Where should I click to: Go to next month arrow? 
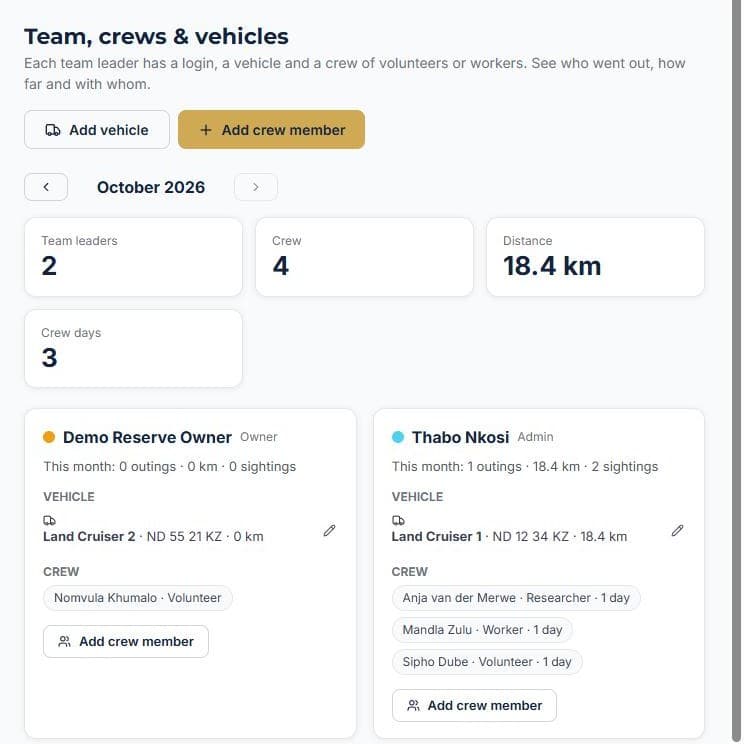[256, 187]
